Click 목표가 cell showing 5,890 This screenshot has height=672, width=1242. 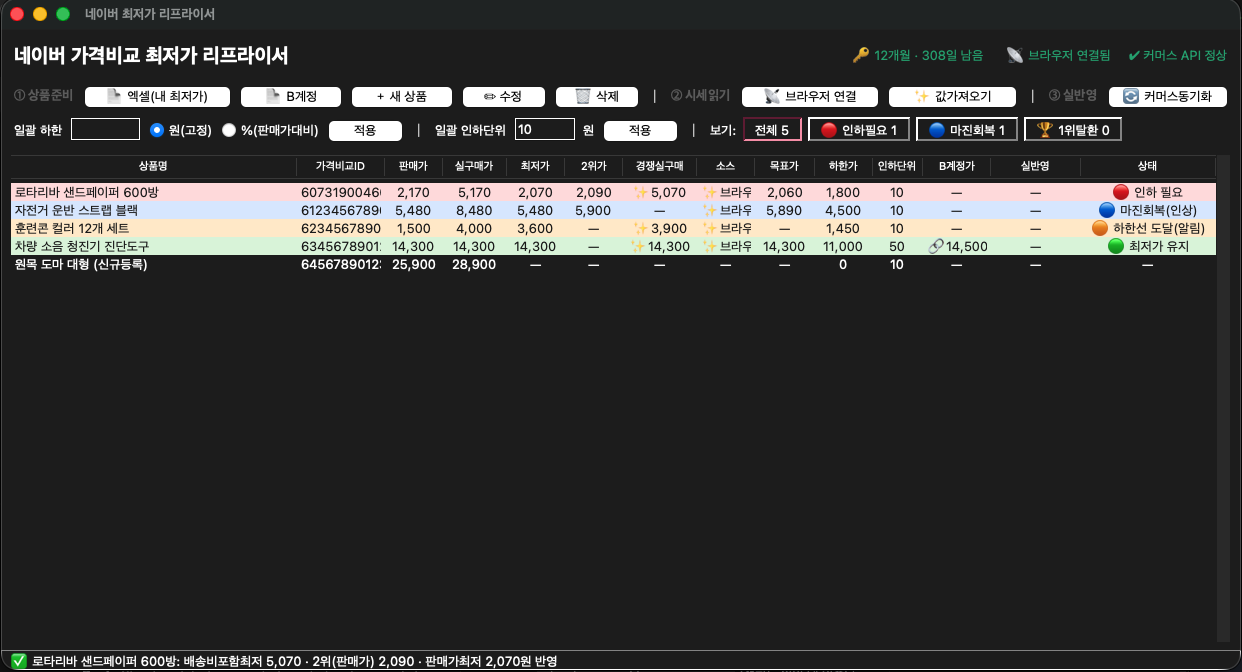coord(784,210)
